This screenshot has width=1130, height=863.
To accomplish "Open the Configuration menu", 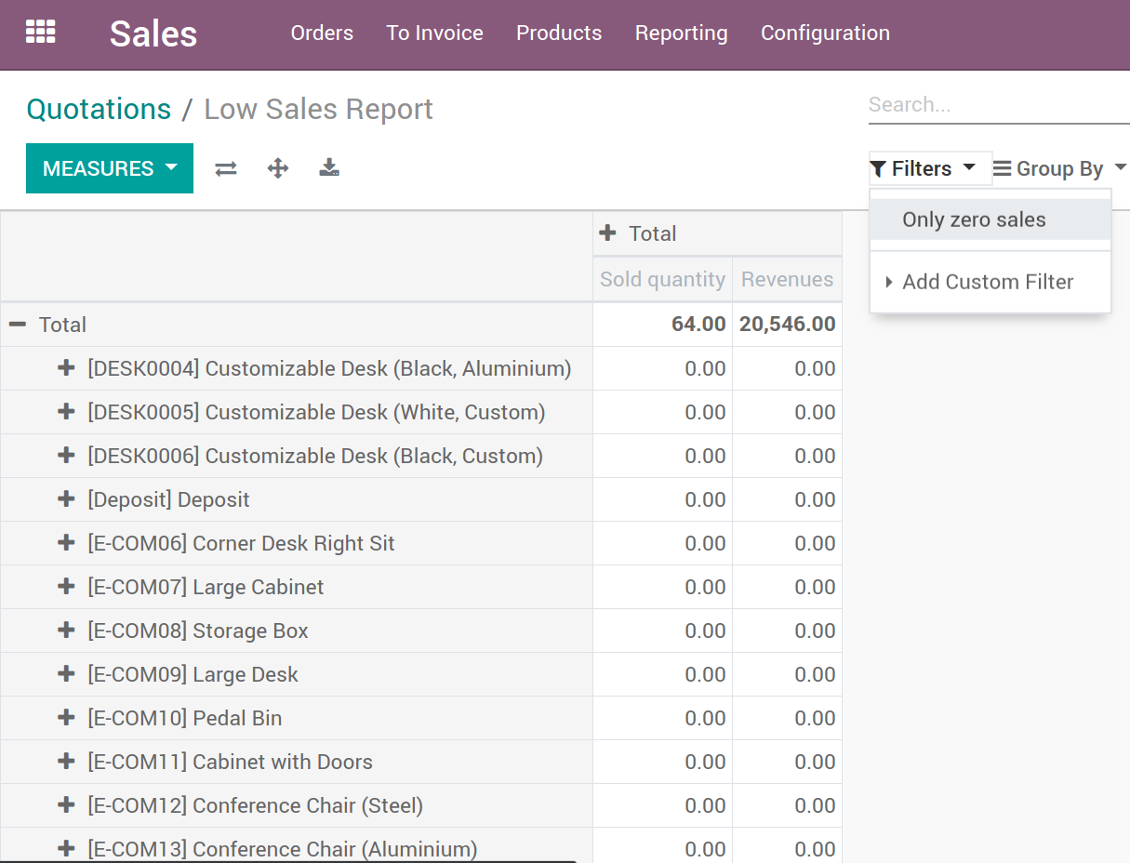I will click(x=825, y=33).
